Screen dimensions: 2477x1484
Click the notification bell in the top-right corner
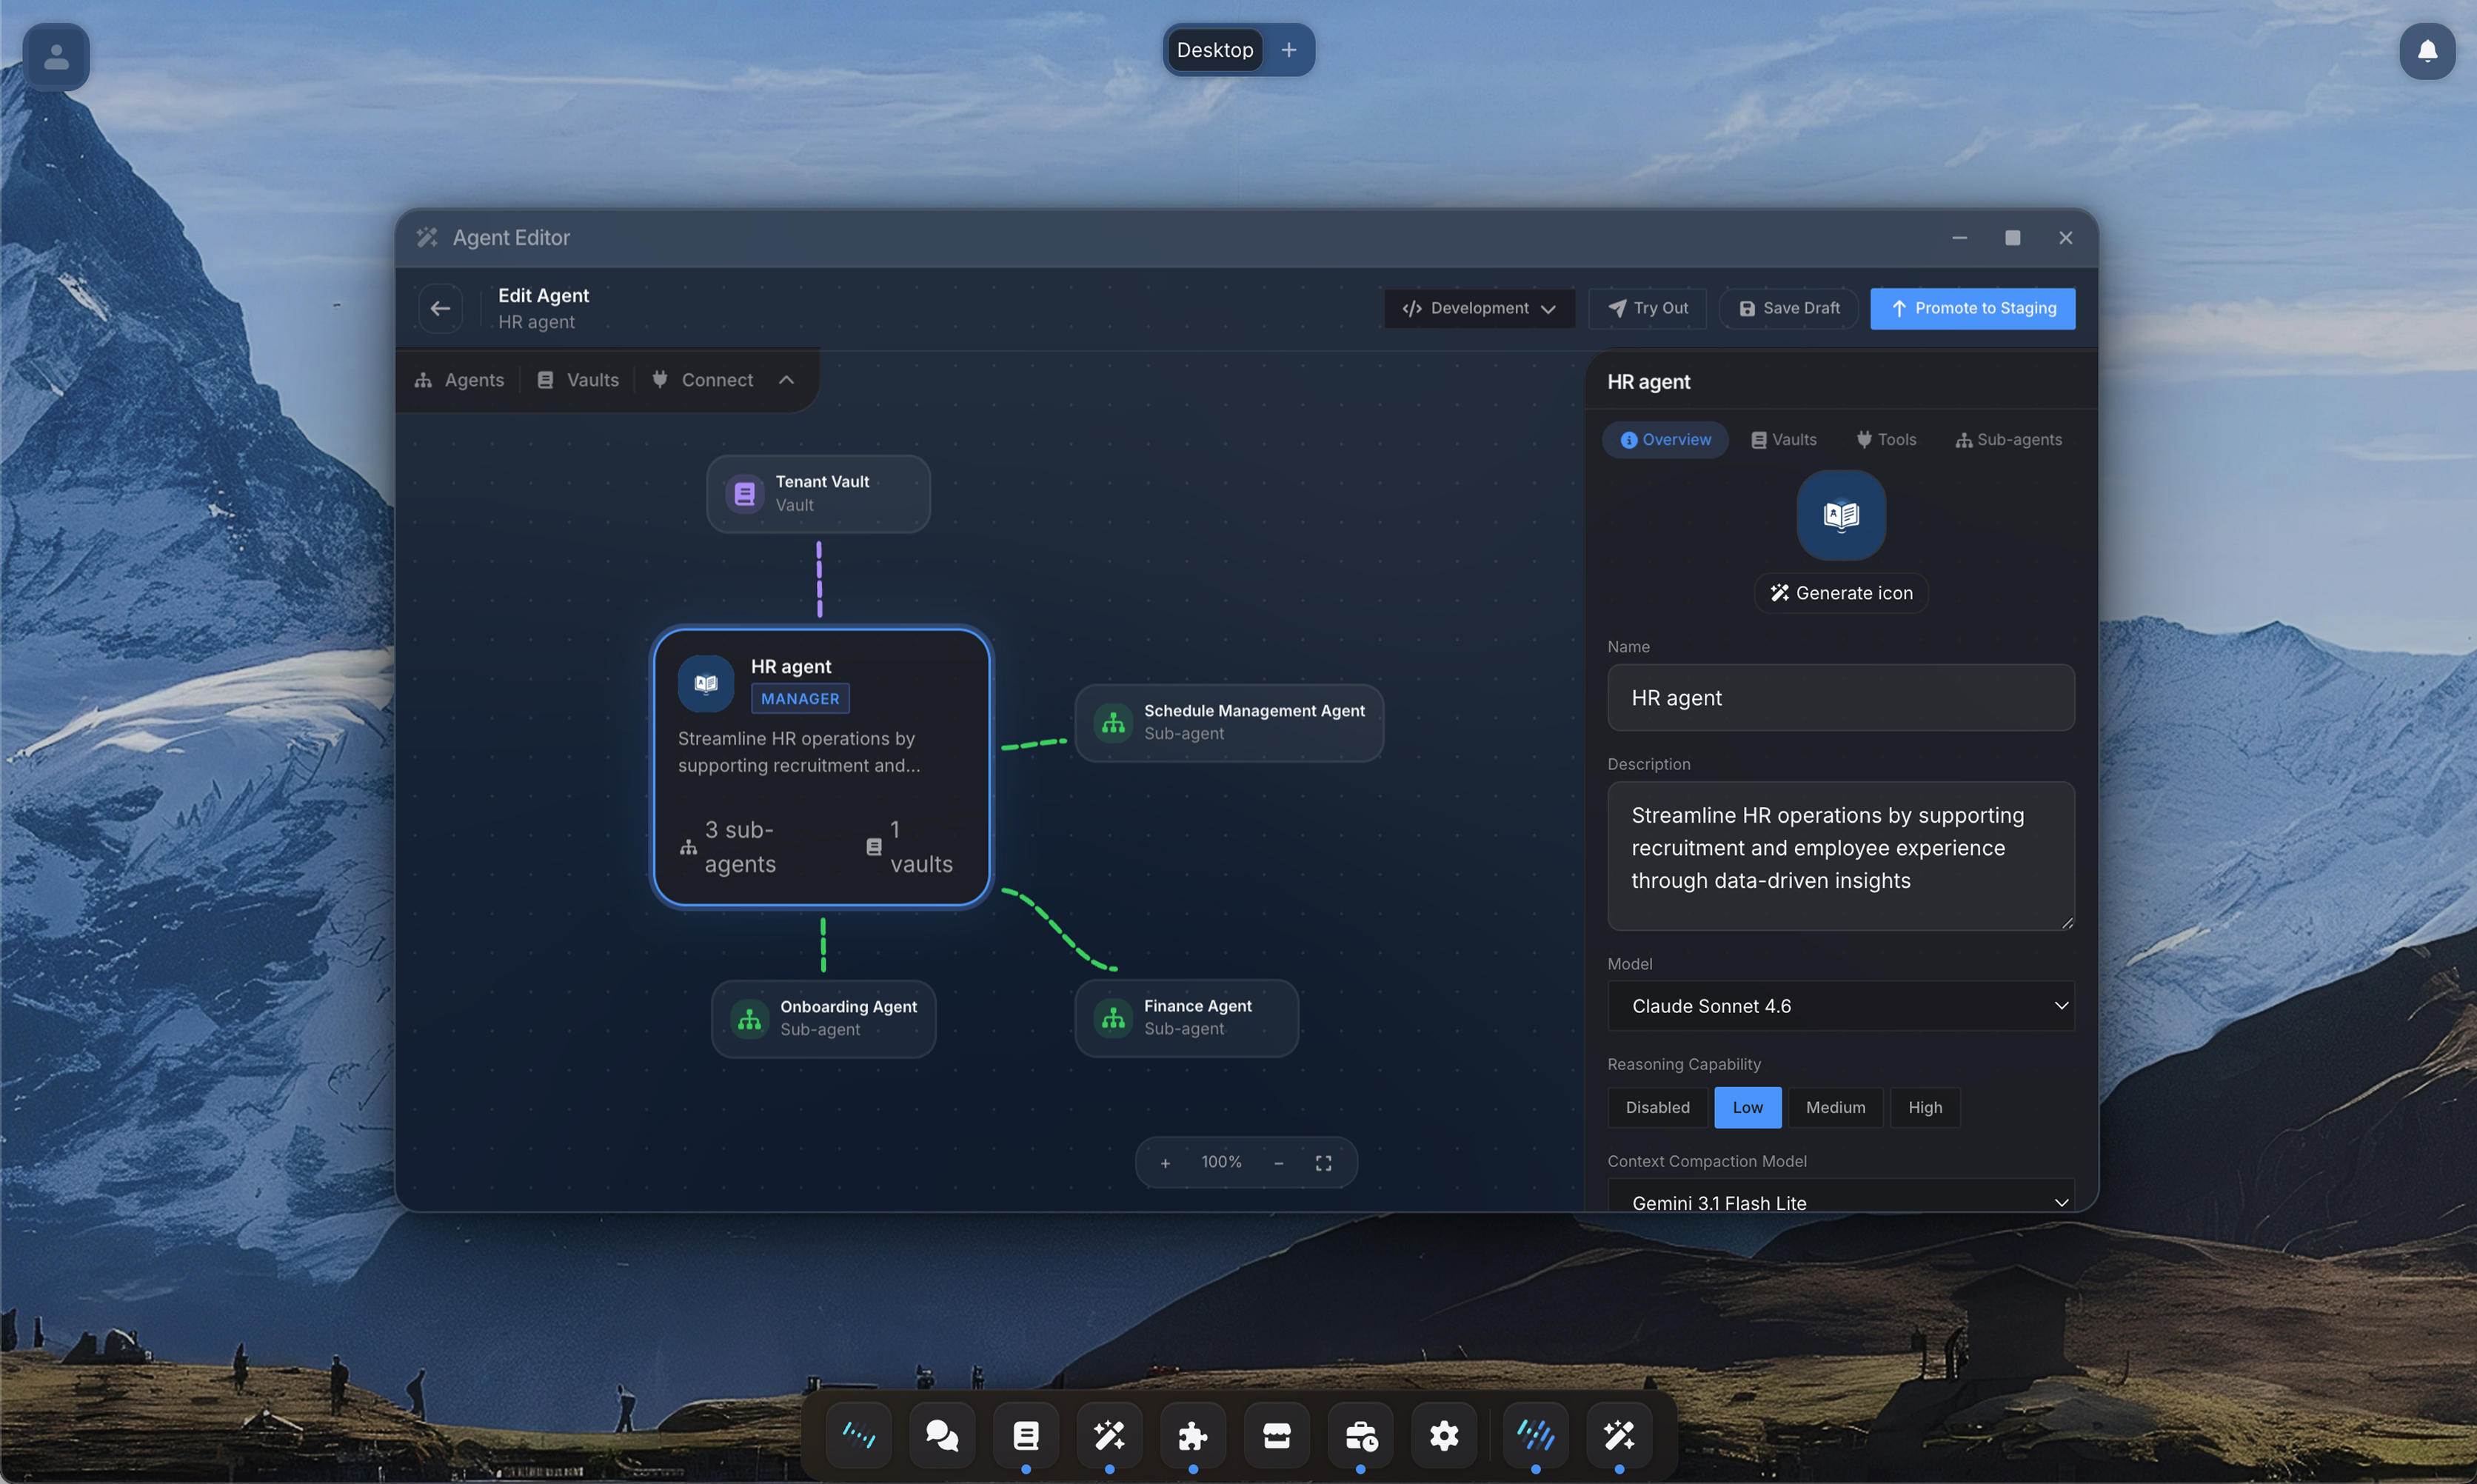(x=2427, y=52)
